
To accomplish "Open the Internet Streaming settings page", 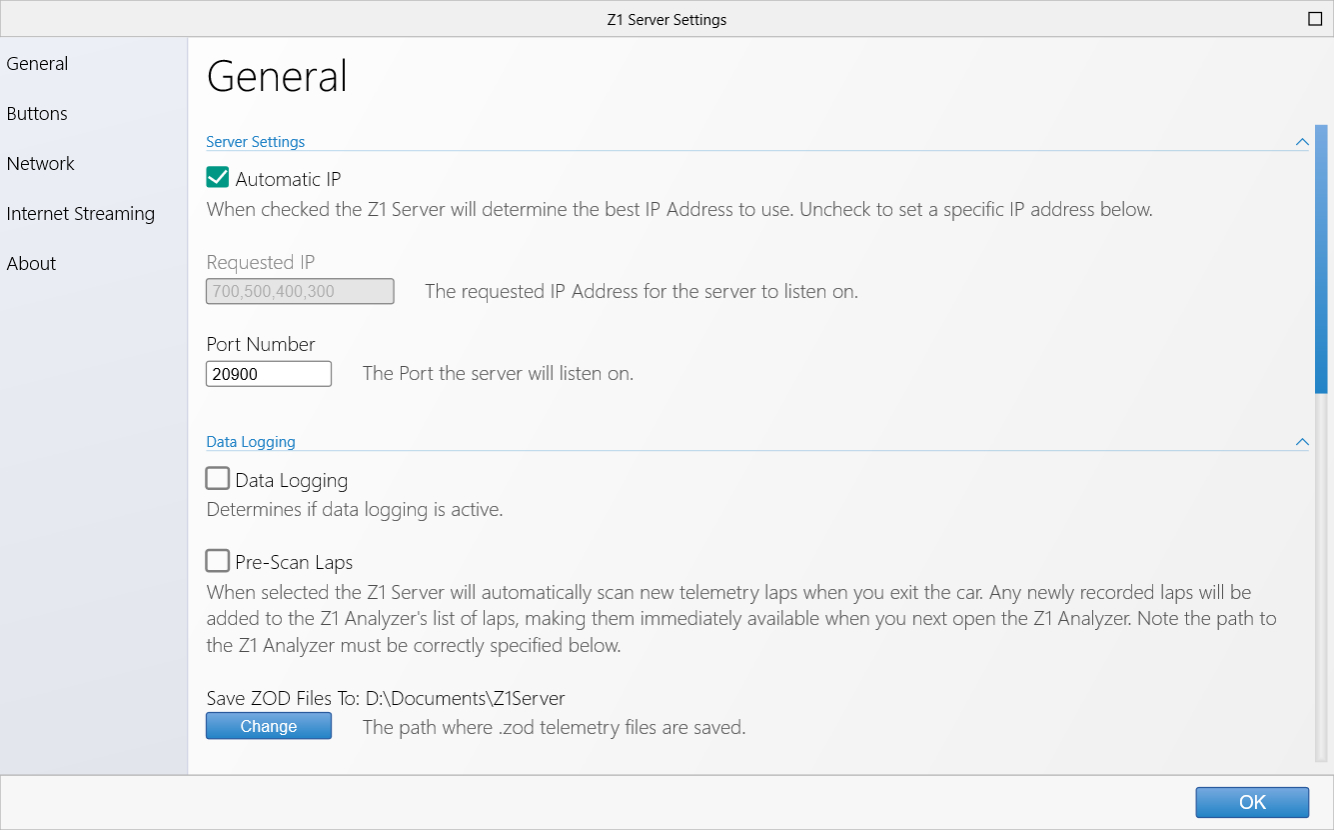I will click(x=81, y=214).
